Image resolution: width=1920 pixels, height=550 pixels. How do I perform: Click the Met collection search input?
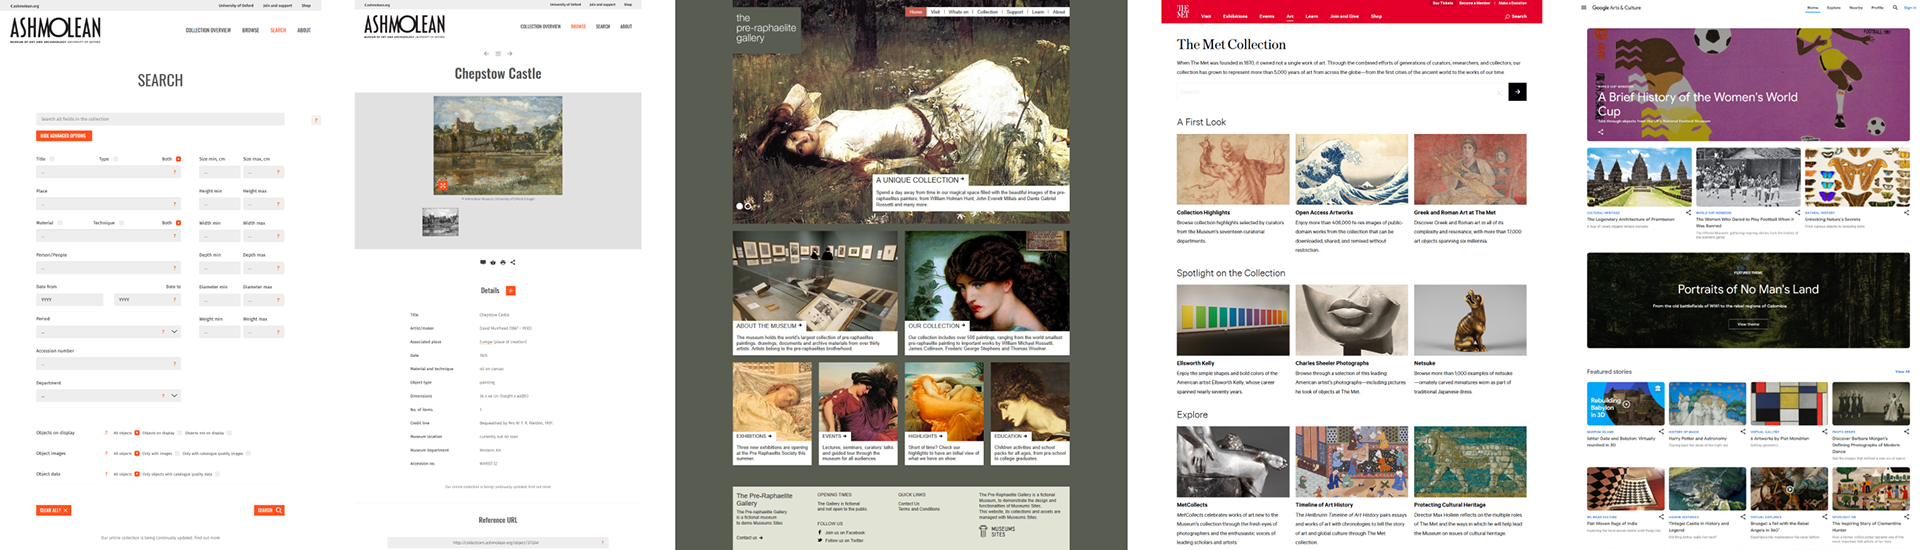[x=1341, y=92]
